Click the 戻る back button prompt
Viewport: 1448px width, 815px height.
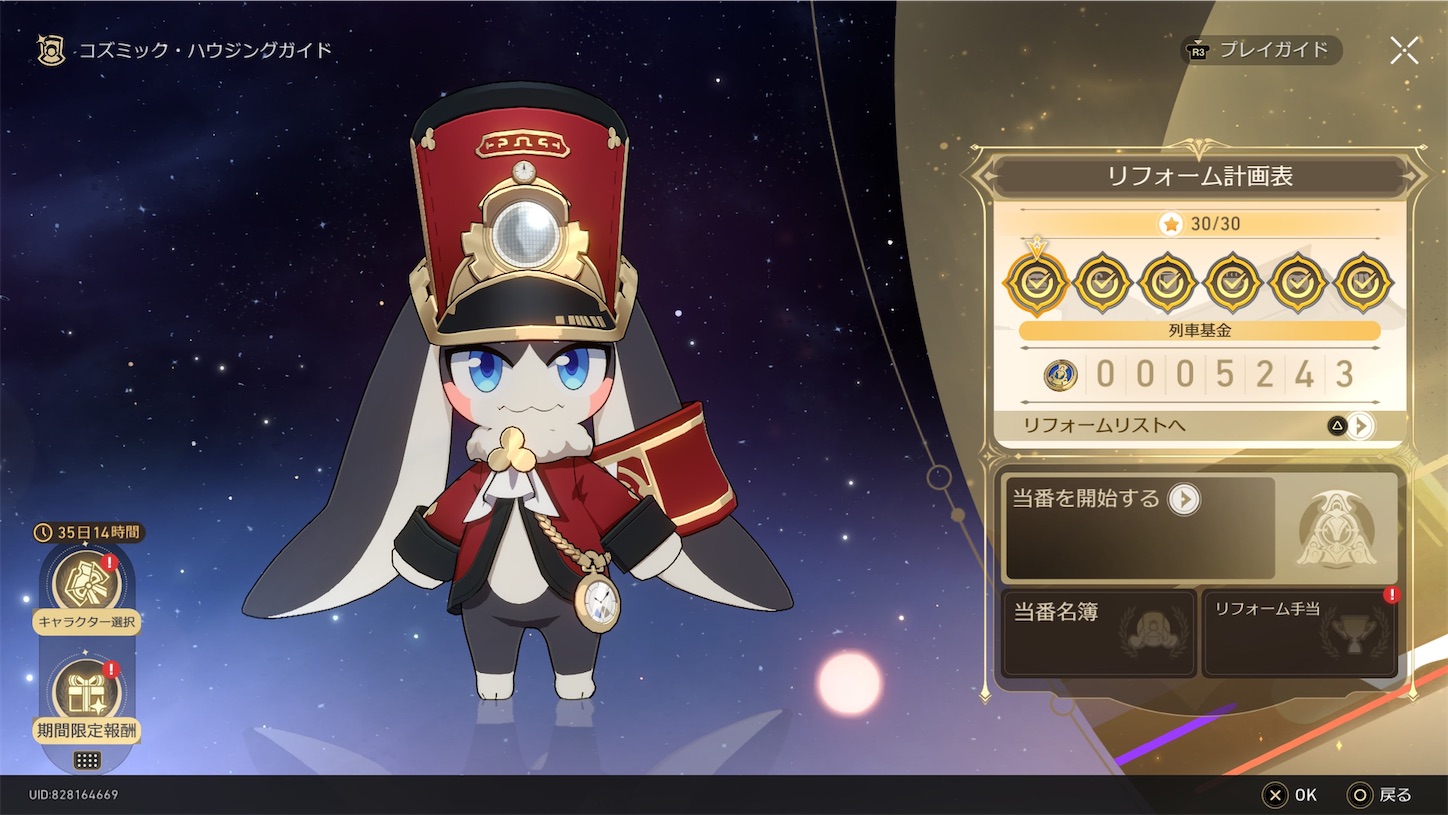1380,796
